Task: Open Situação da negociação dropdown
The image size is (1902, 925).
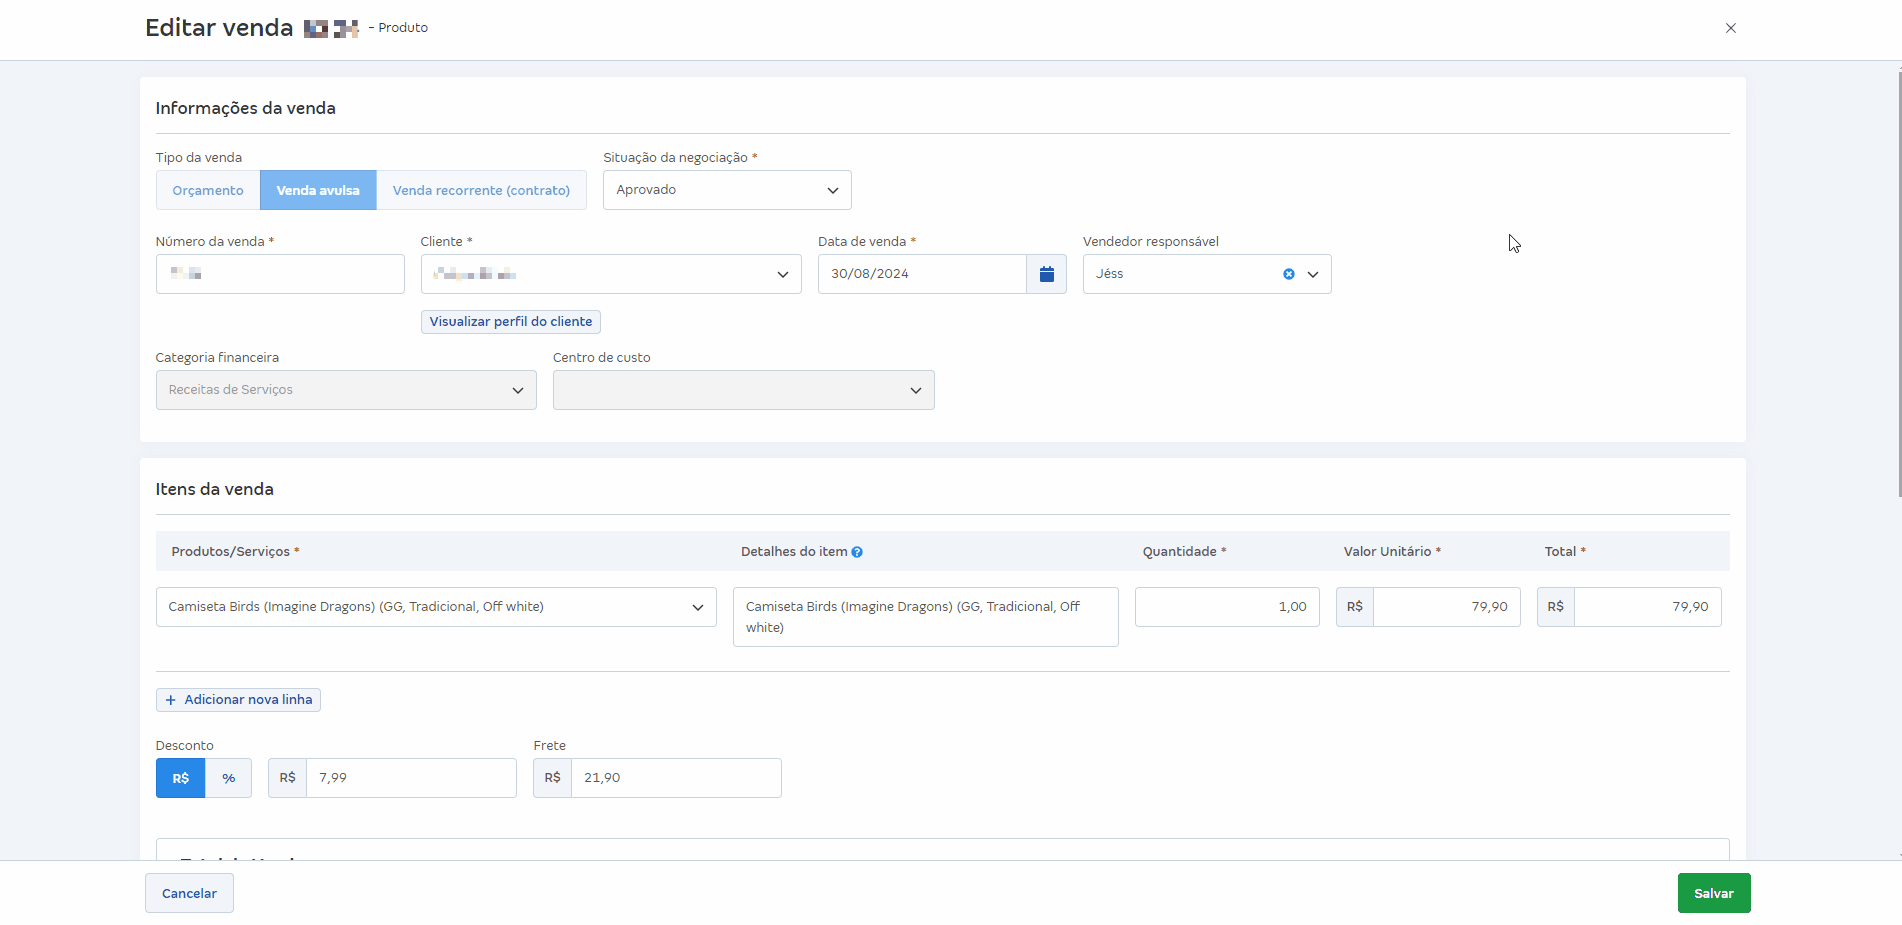Action: (727, 190)
